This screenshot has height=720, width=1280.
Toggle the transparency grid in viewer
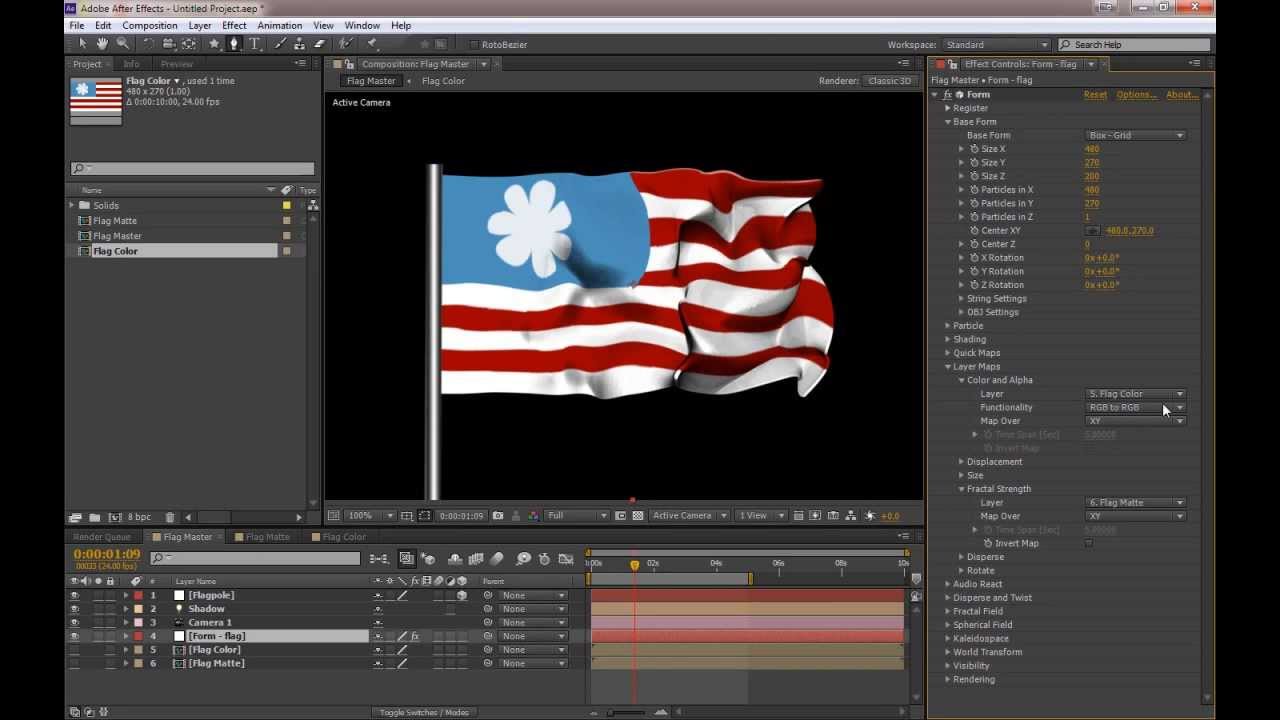[638, 516]
